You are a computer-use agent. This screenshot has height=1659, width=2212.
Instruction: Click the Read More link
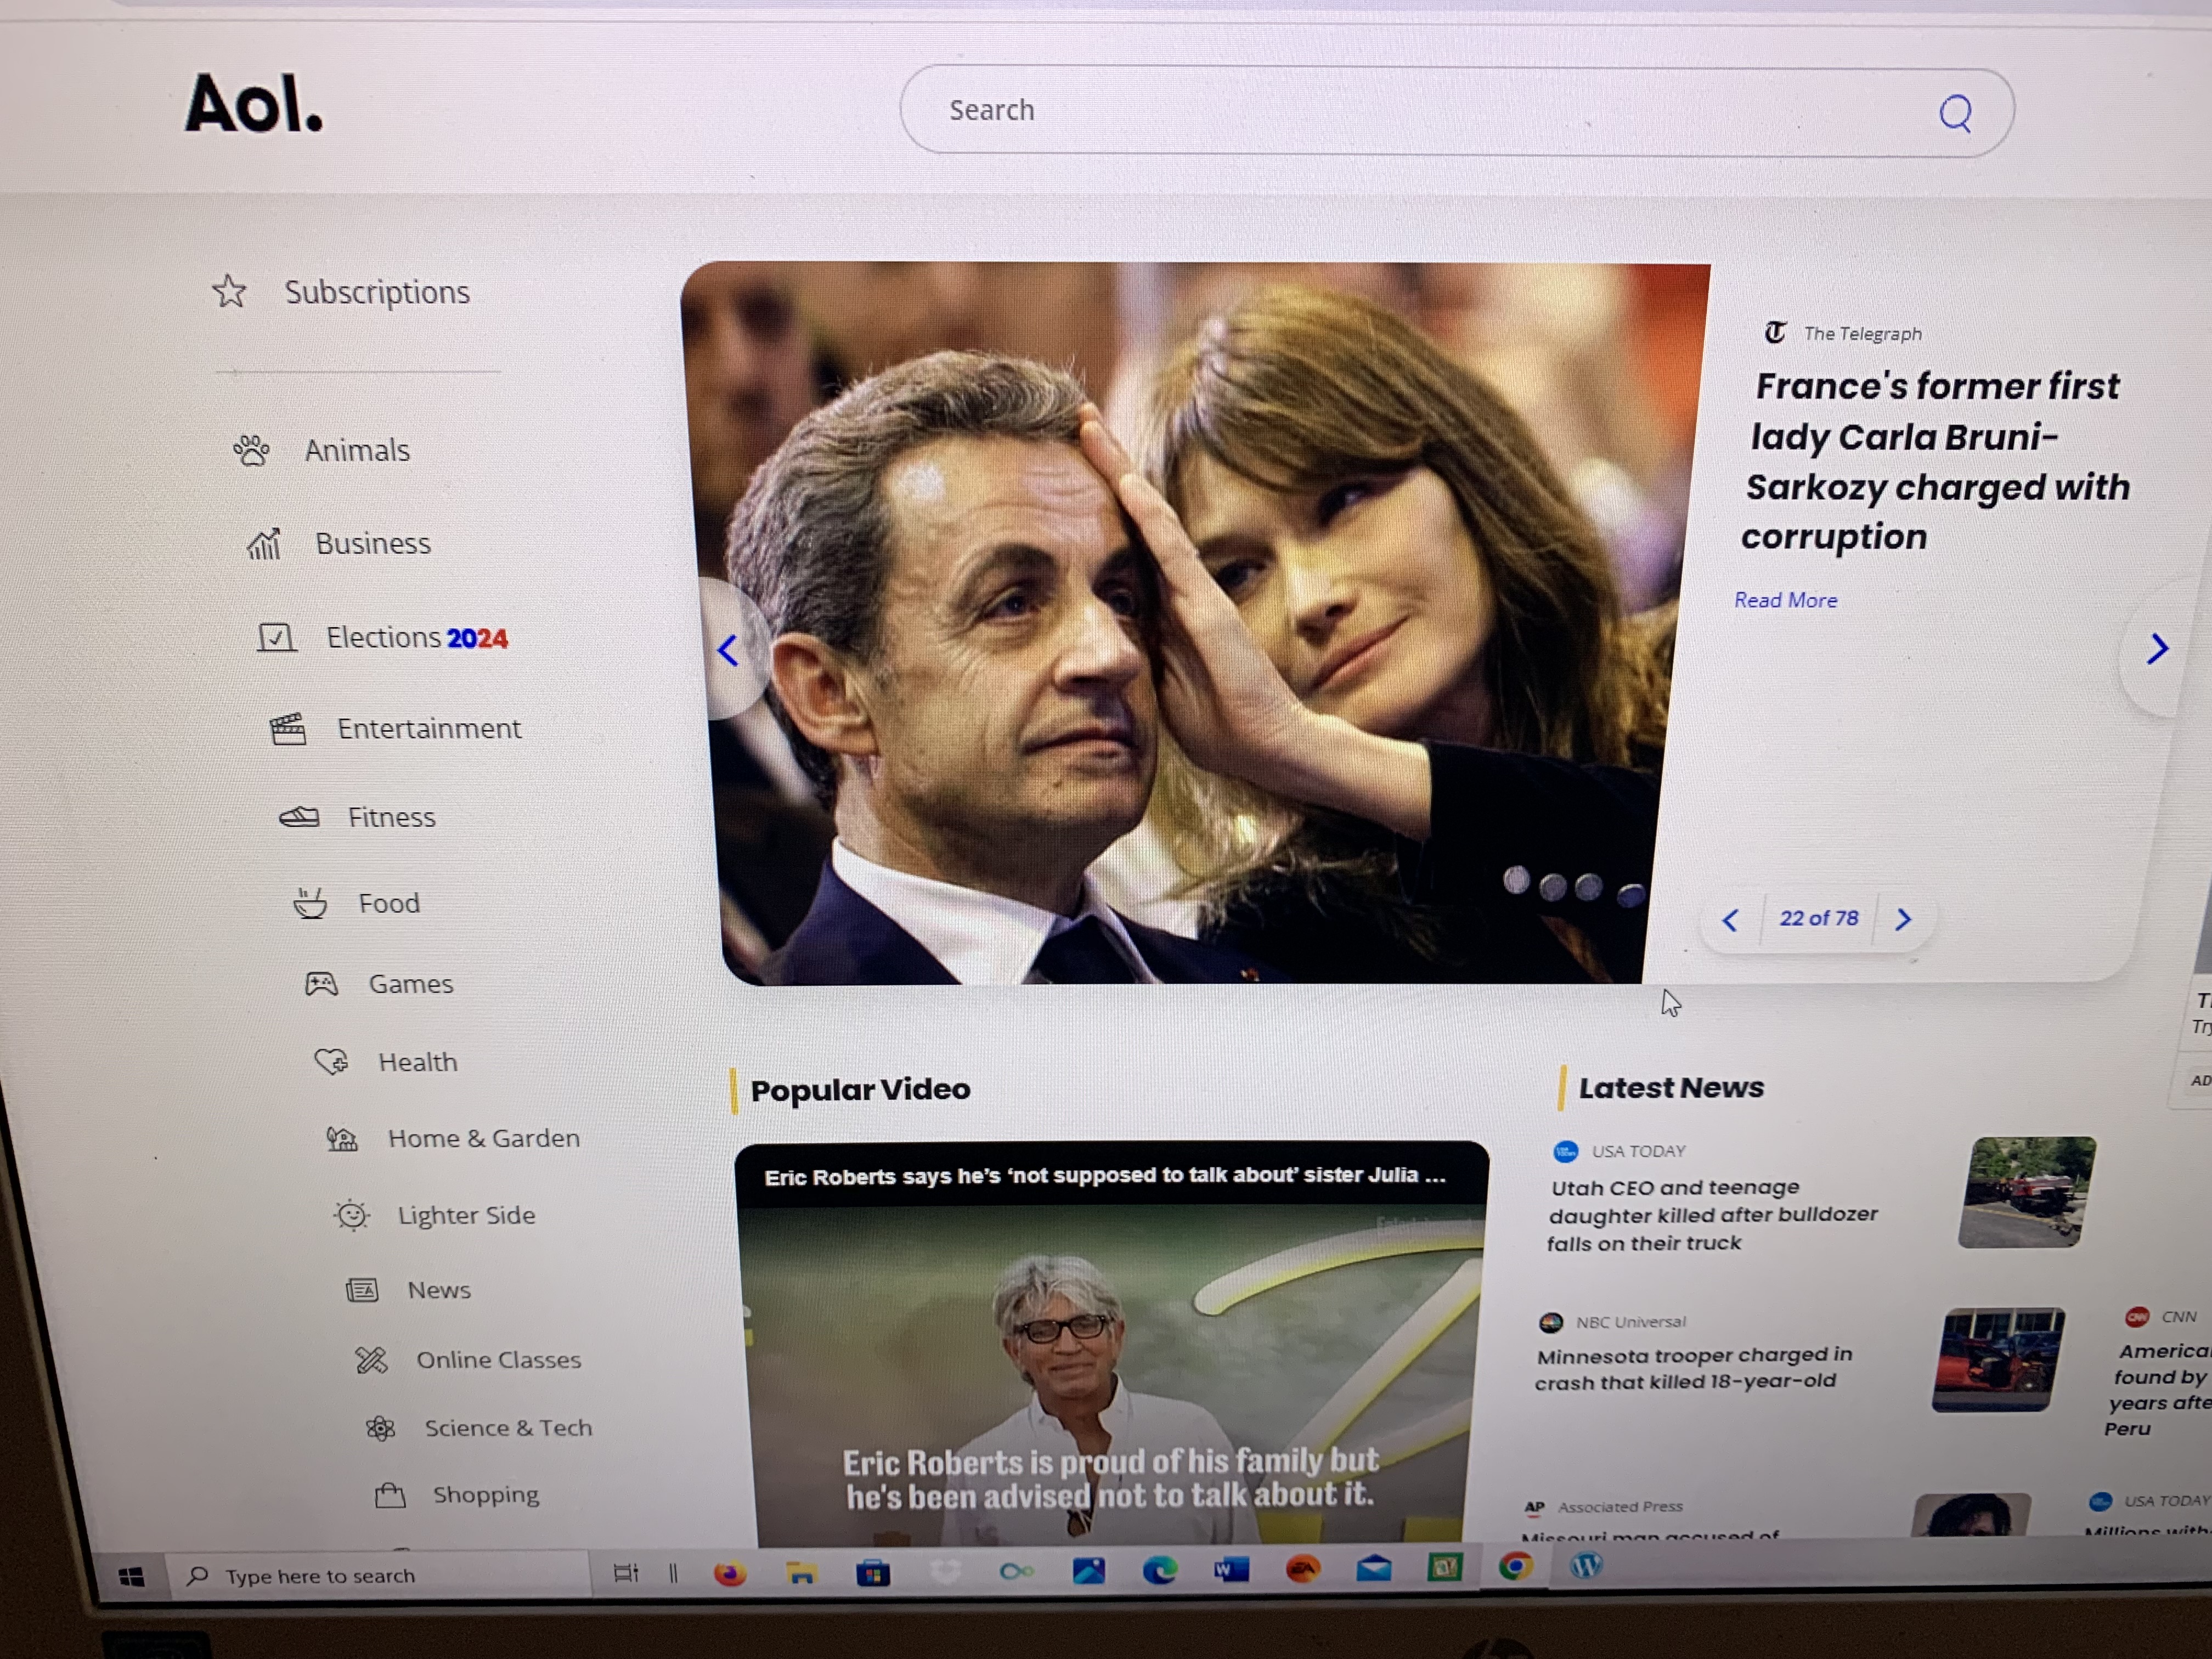tap(1786, 600)
